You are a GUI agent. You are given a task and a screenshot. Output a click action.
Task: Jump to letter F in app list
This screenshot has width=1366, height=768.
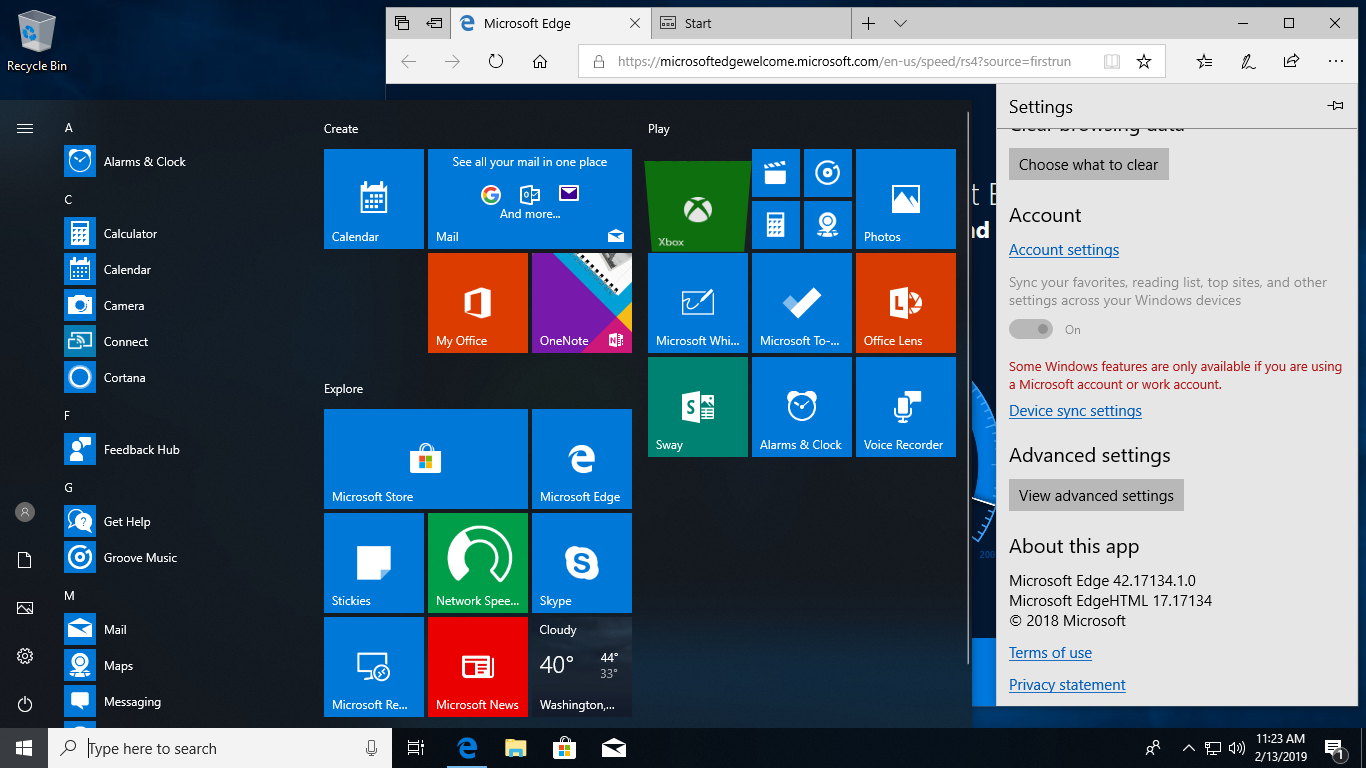coord(68,416)
